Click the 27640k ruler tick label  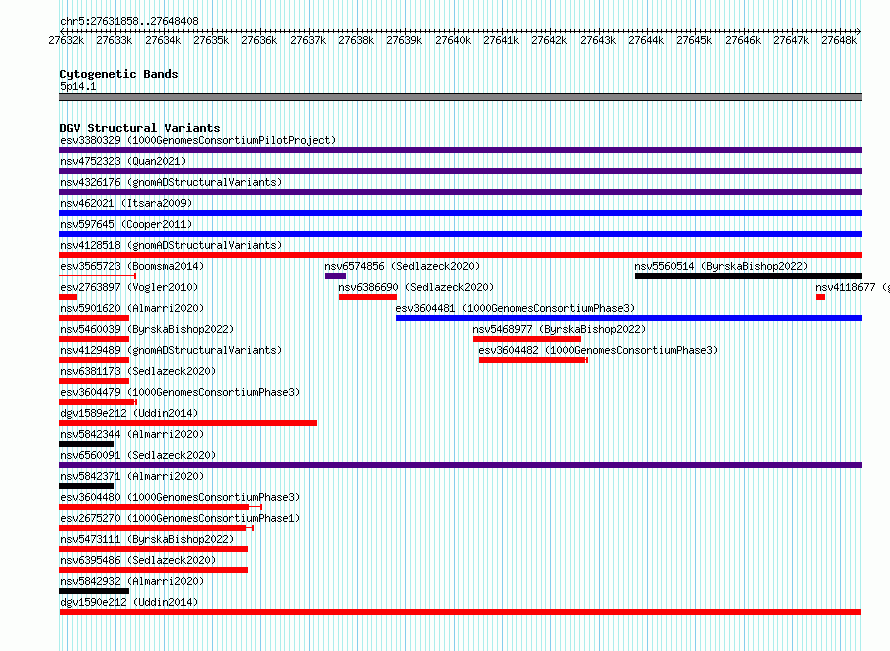[453, 40]
